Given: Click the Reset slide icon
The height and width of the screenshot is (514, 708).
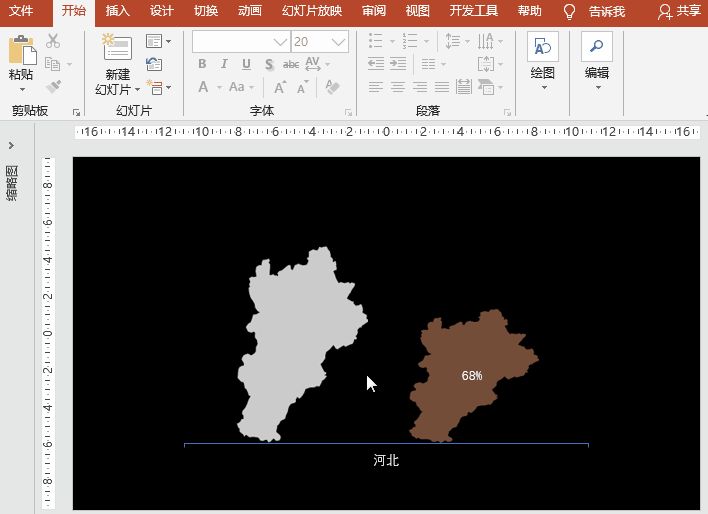Looking at the screenshot, I should pos(154,64).
